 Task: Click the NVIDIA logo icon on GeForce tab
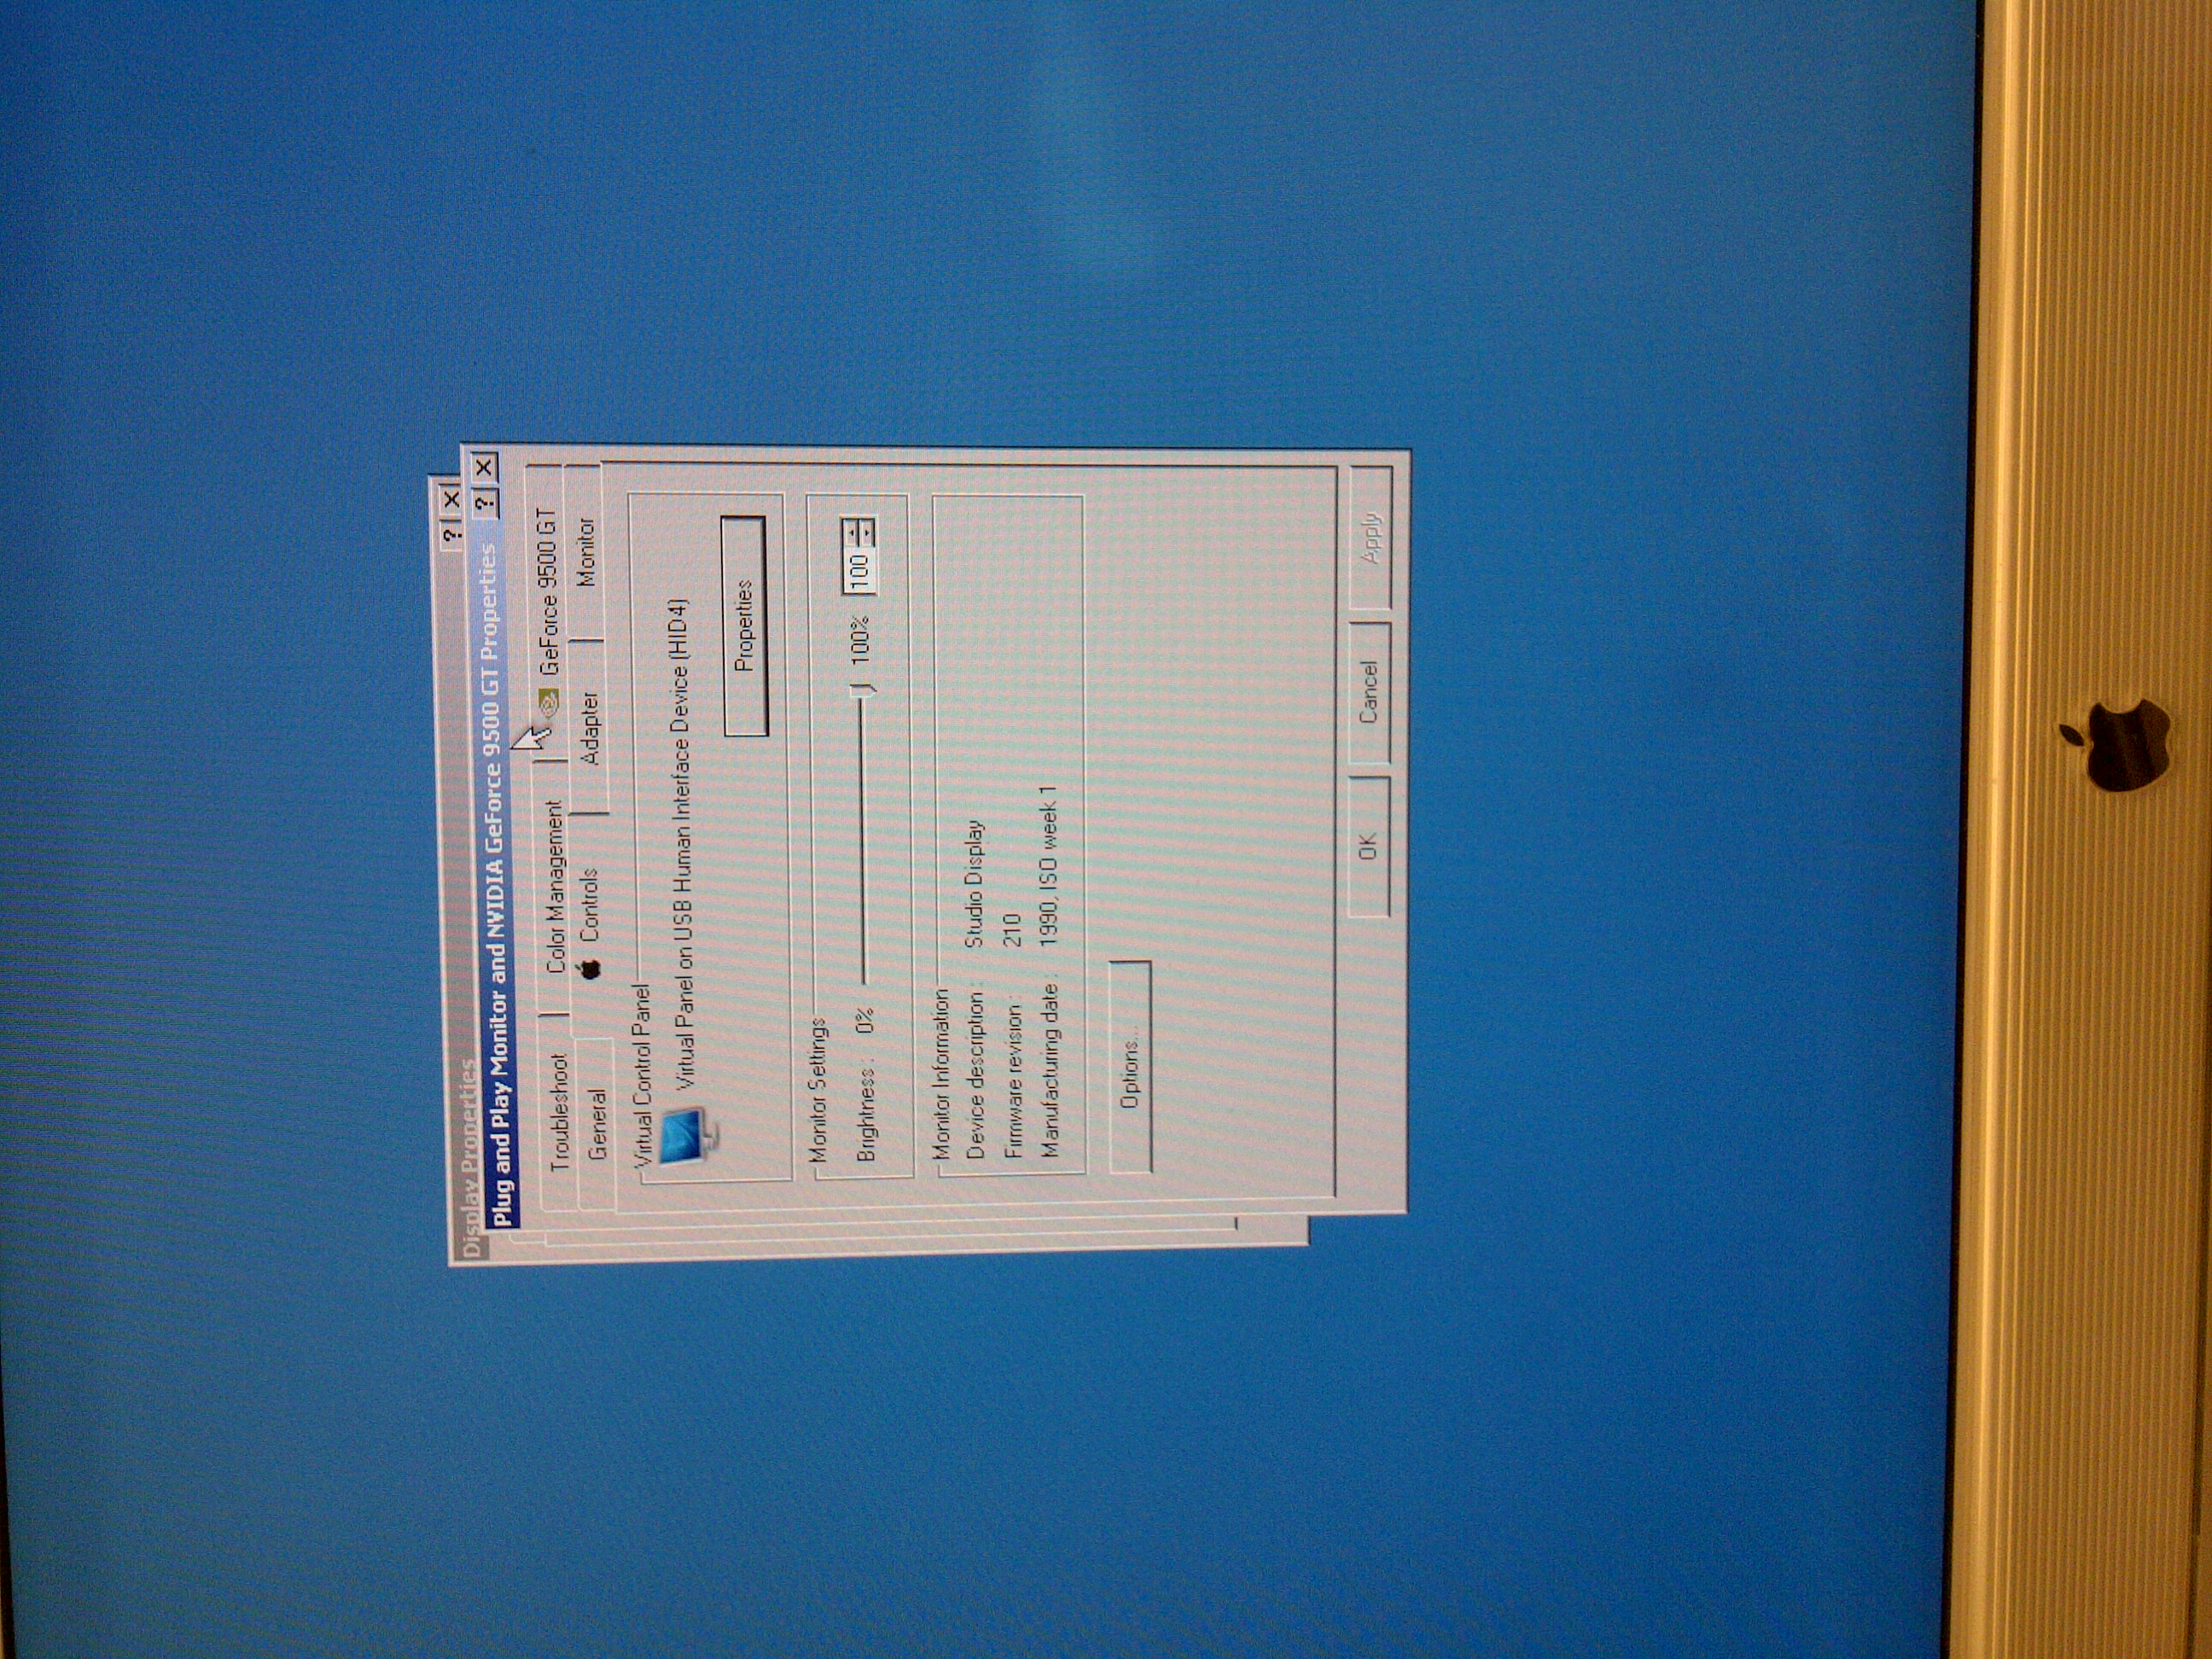[548, 704]
